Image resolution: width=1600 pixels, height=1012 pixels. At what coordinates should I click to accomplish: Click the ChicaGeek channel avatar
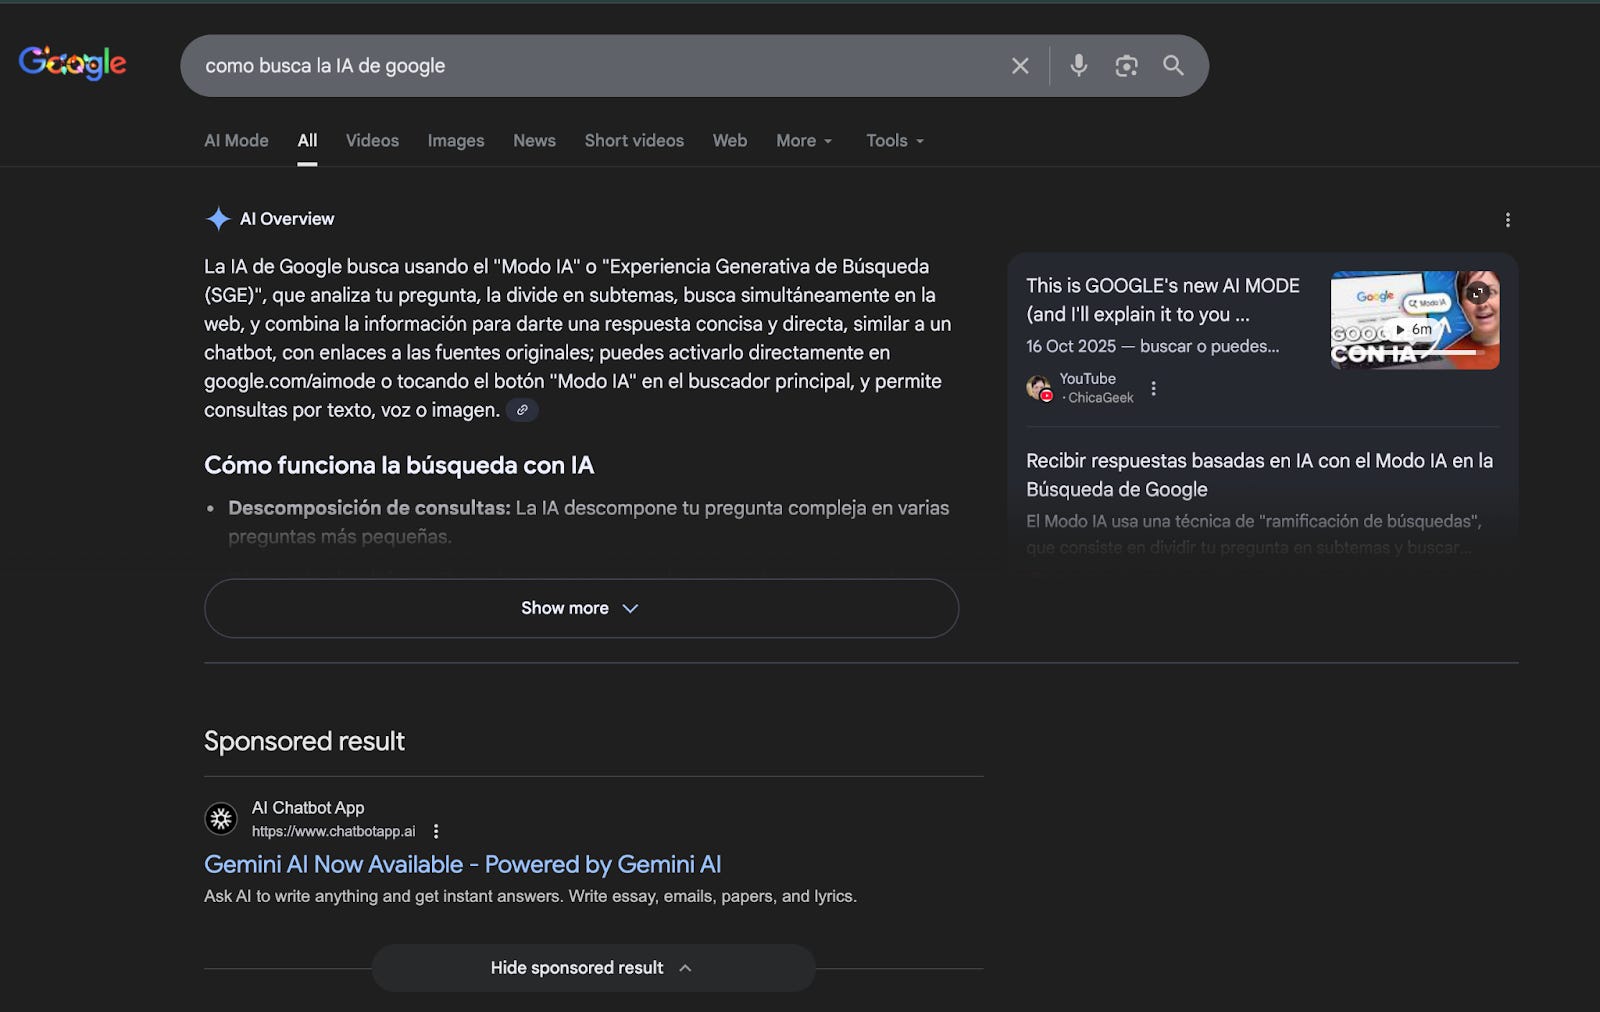(1039, 388)
